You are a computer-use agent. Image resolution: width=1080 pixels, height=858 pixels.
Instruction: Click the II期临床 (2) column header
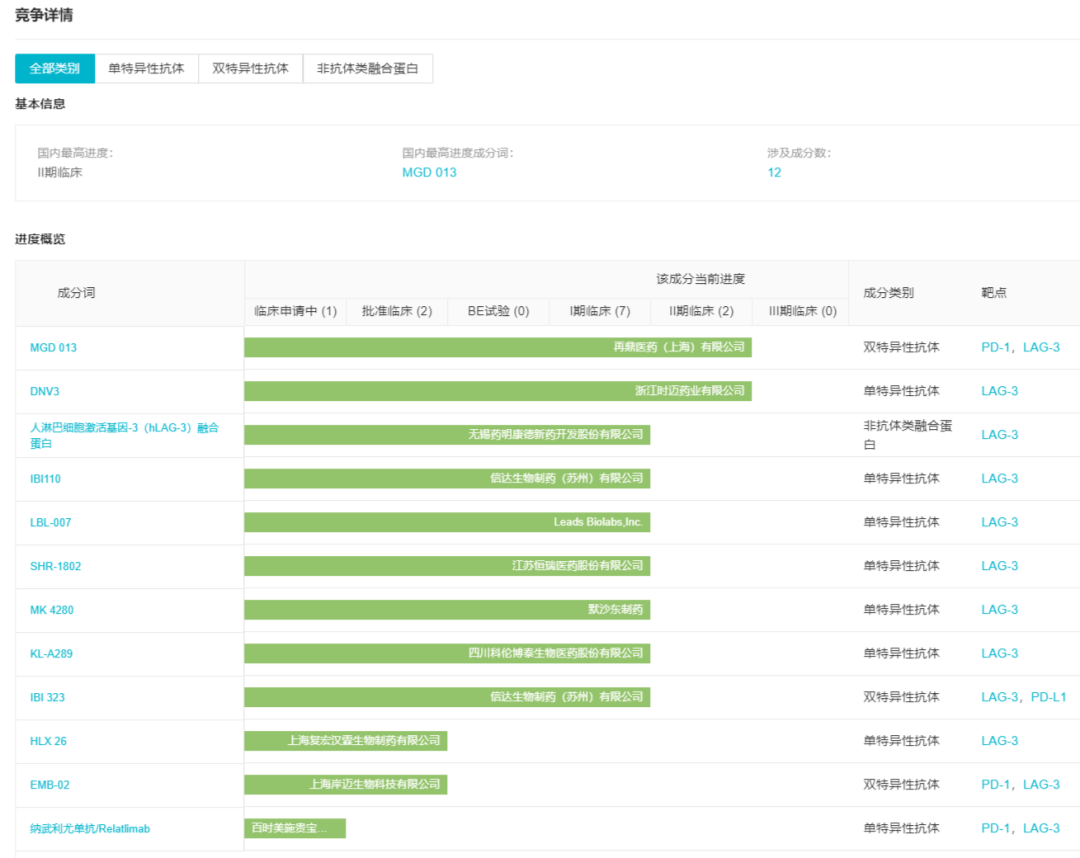pos(701,311)
